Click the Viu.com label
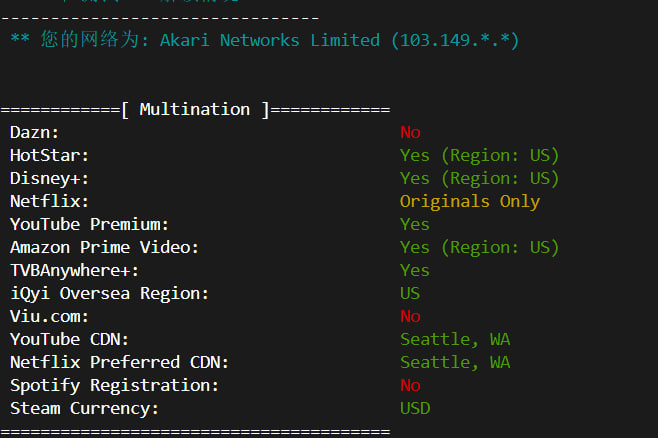This screenshot has height=438, width=658. point(50,316)
